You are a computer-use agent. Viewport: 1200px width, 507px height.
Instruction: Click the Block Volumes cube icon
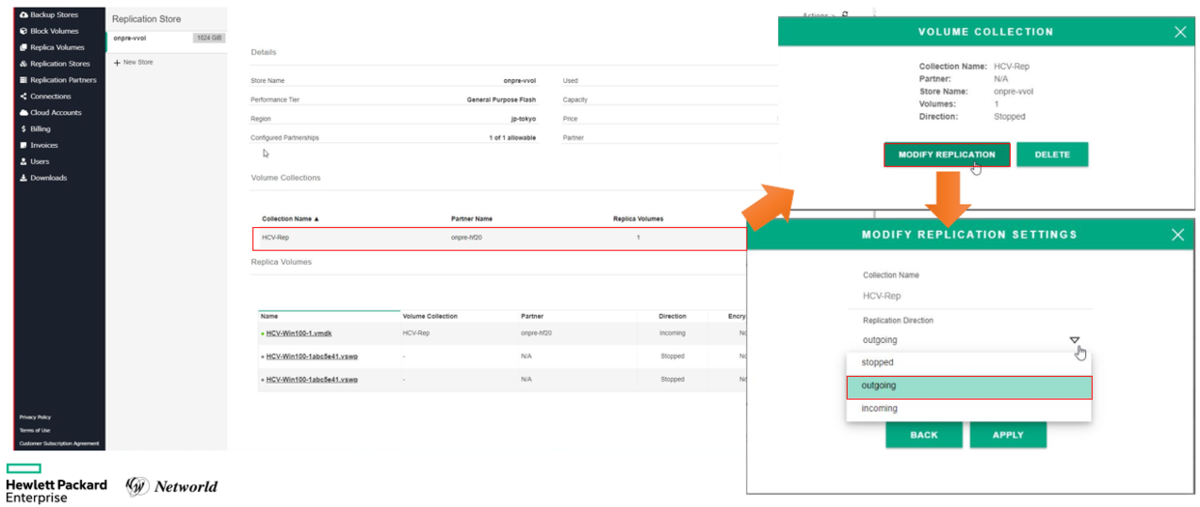[23, 31]
